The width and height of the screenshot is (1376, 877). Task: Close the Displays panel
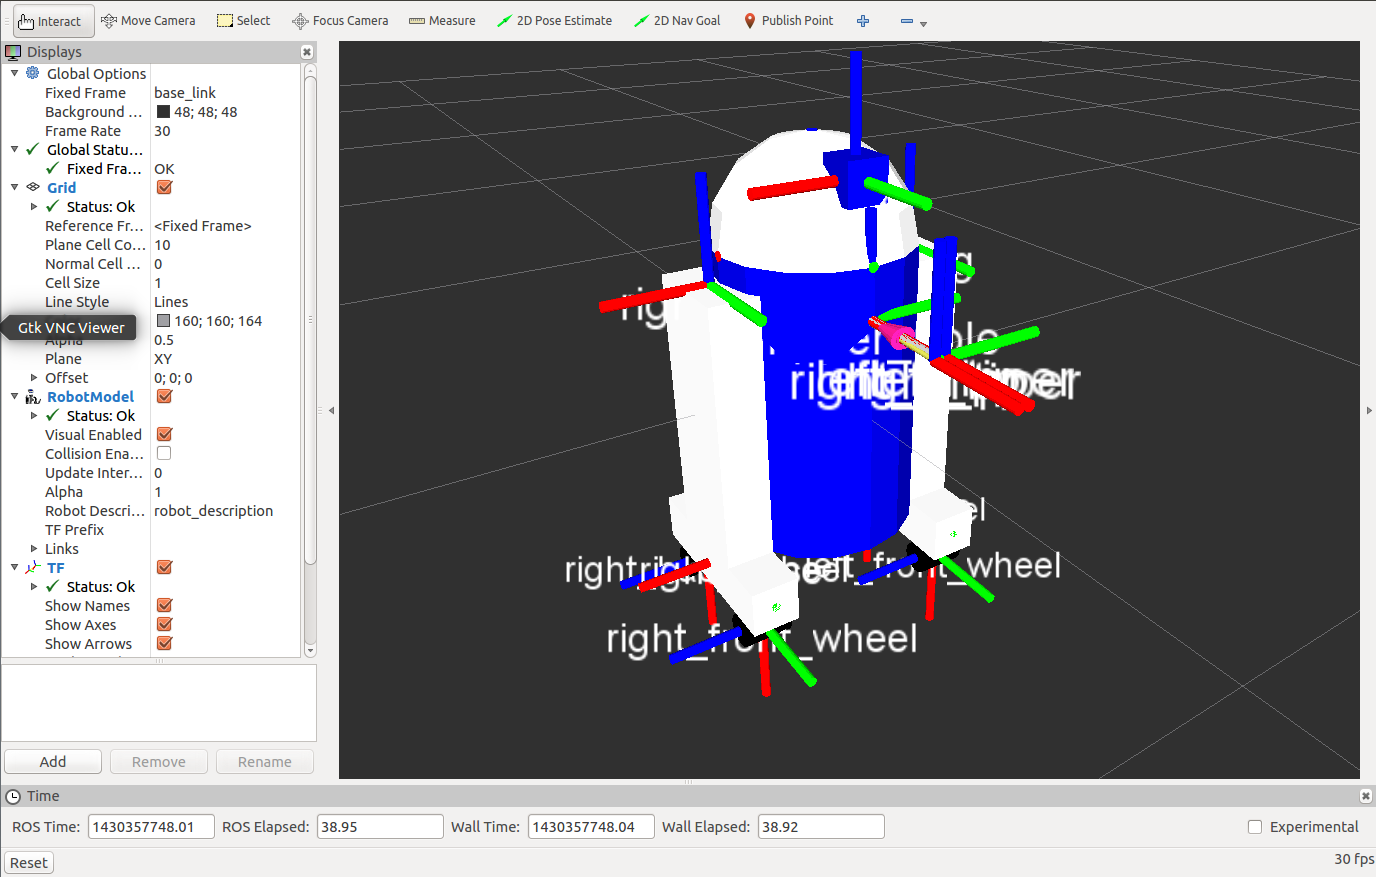[307, 52]
